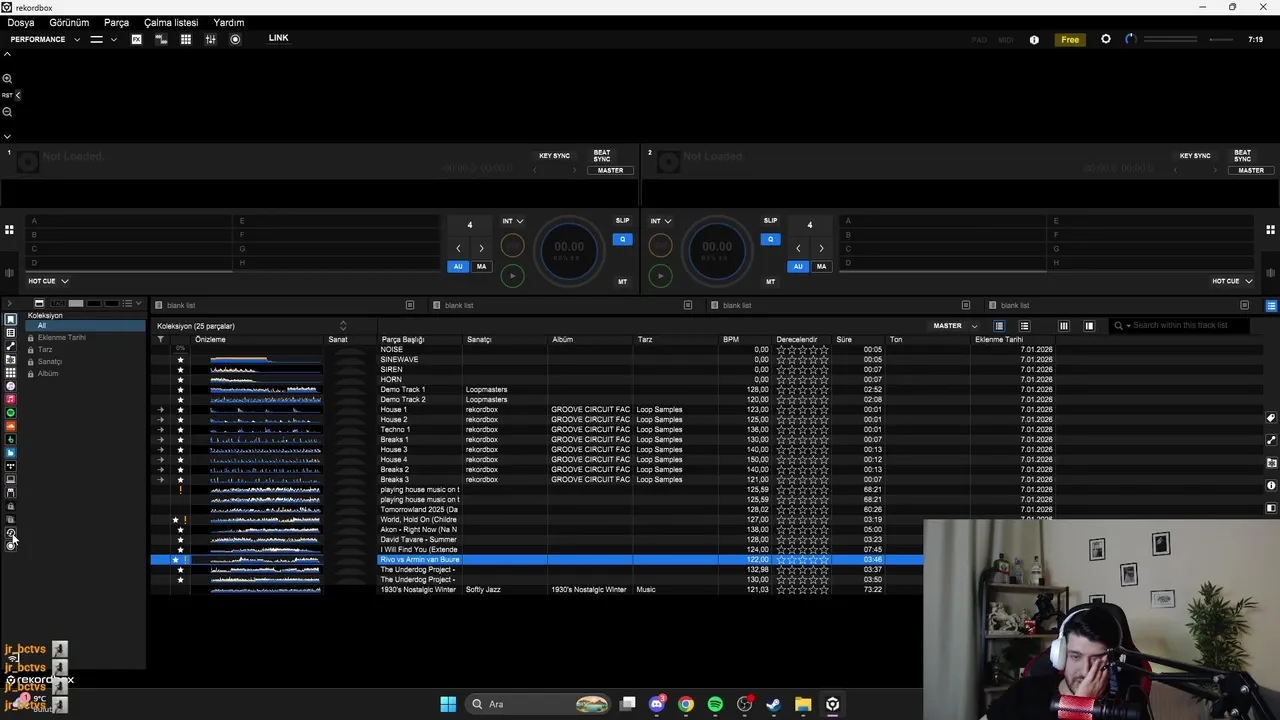
Task: Open Spotify in Windows taskbar
Action: [715, 704]
